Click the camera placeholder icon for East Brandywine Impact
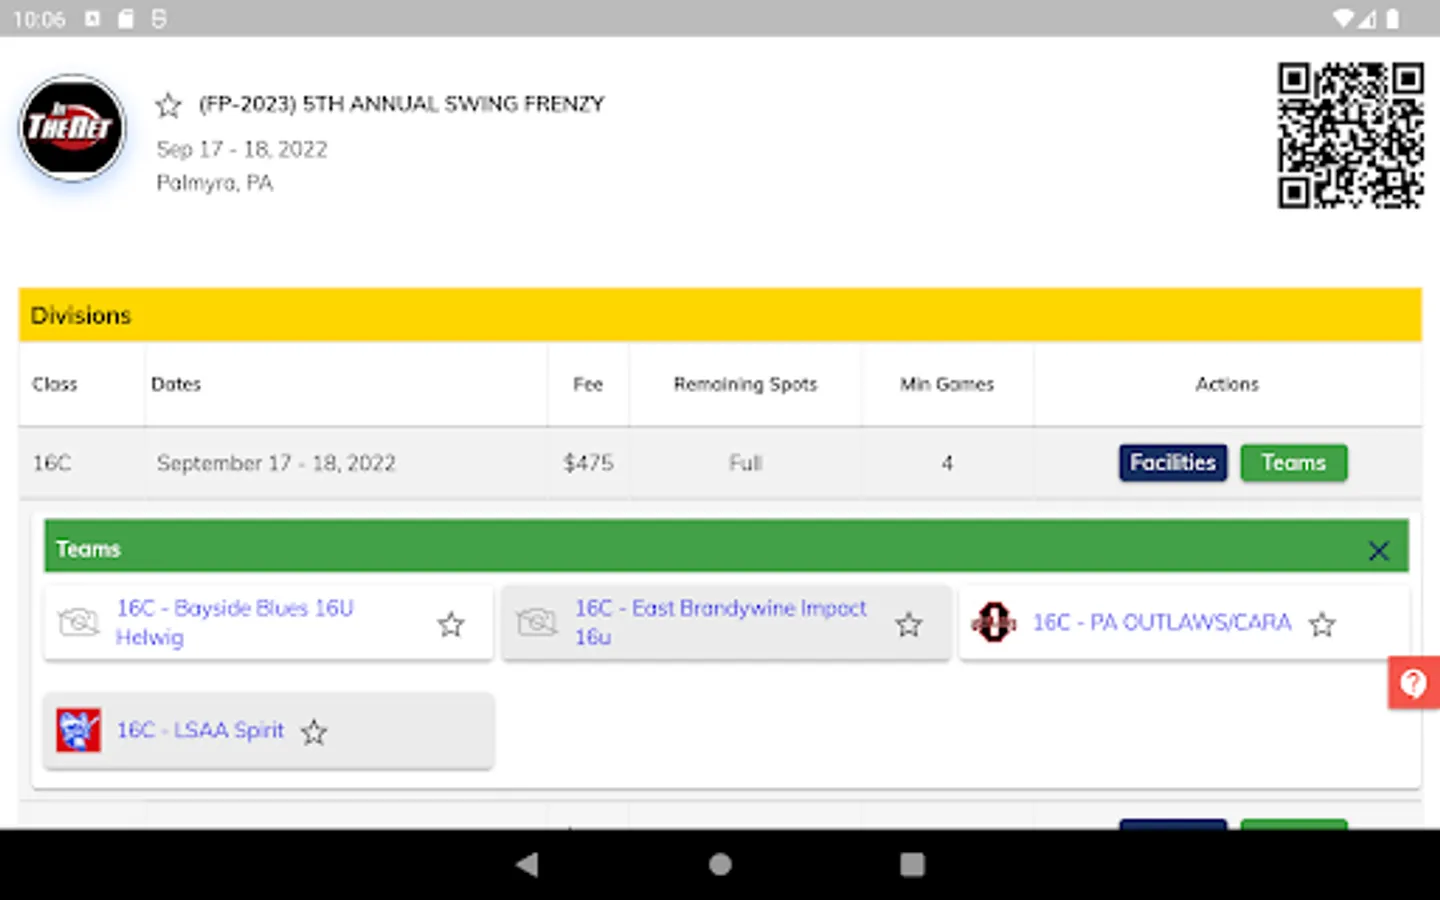The image size is (1440, 900). pos(538,622)
